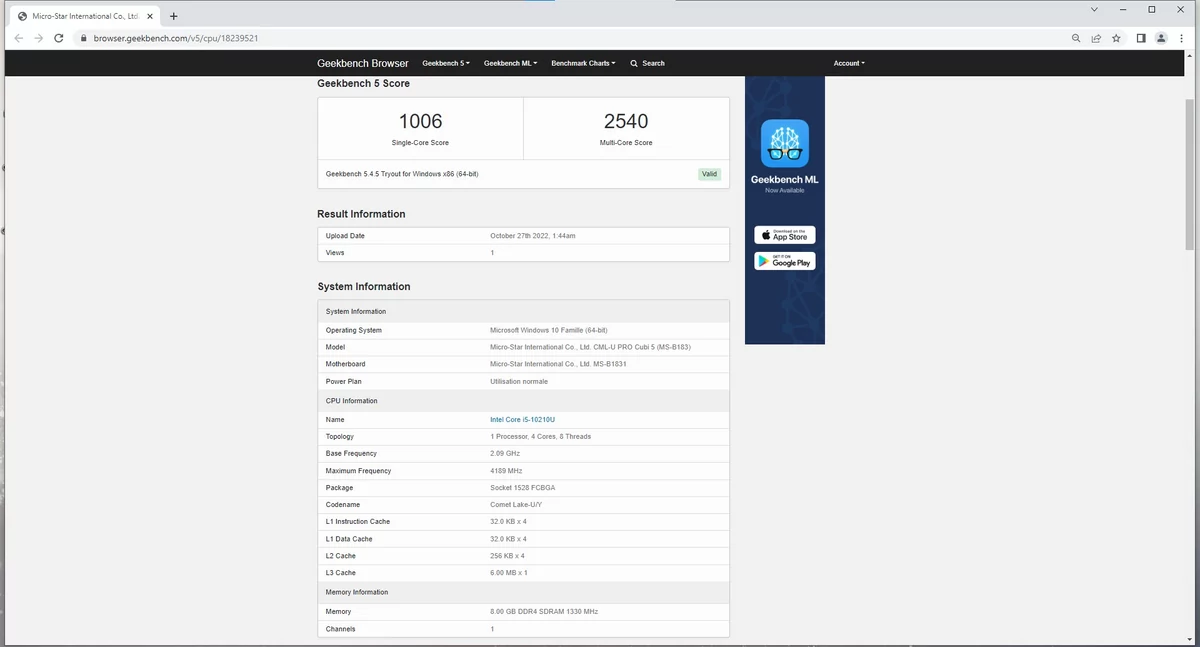1200x647 pixels.
Task: Click the address bar URL
Action: coord(177,38)
